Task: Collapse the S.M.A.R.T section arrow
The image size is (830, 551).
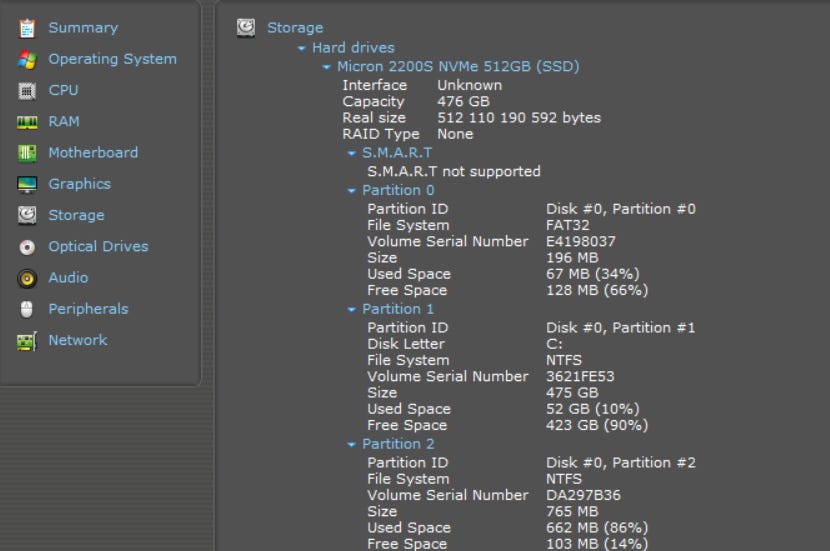Action: [x=351, y=153]
